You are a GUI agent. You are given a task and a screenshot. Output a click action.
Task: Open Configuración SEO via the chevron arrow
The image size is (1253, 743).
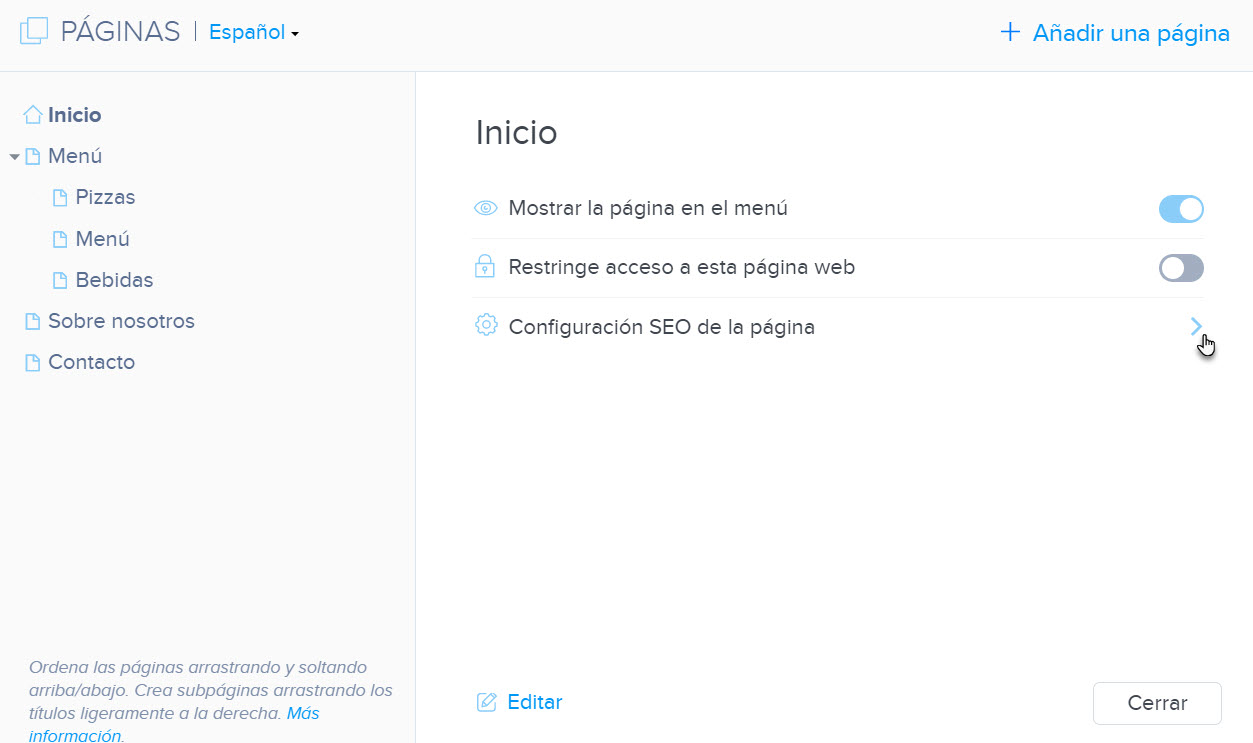[x=1197, y=326]
